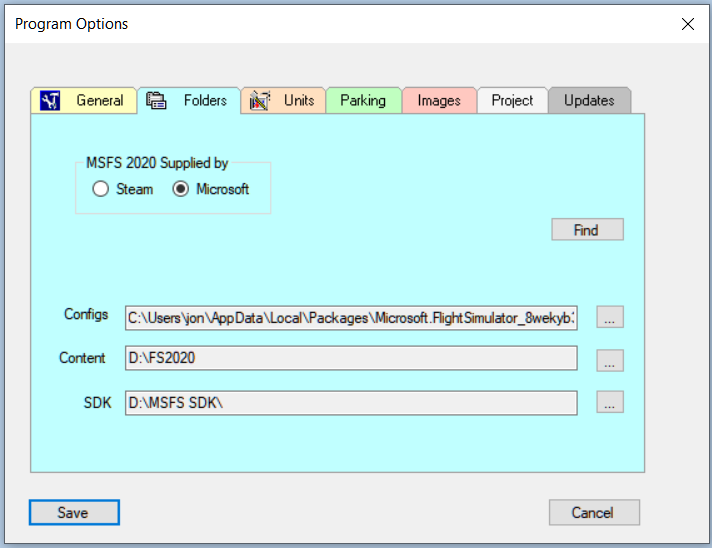This screenshot has width=712, height=548.
Task: Open the Parking tab
Action: tap(363, 100)
